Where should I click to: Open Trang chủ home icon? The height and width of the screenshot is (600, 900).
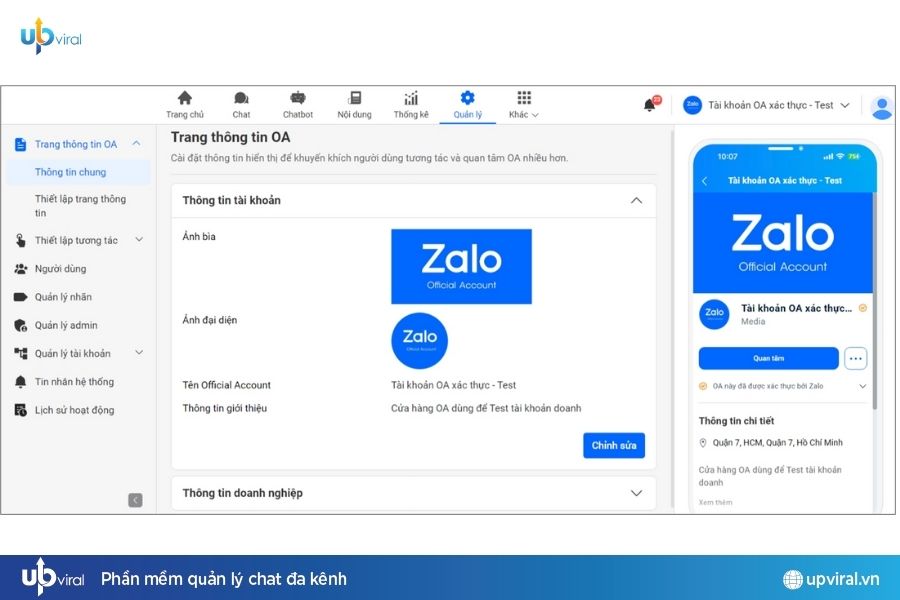(184, 98)
